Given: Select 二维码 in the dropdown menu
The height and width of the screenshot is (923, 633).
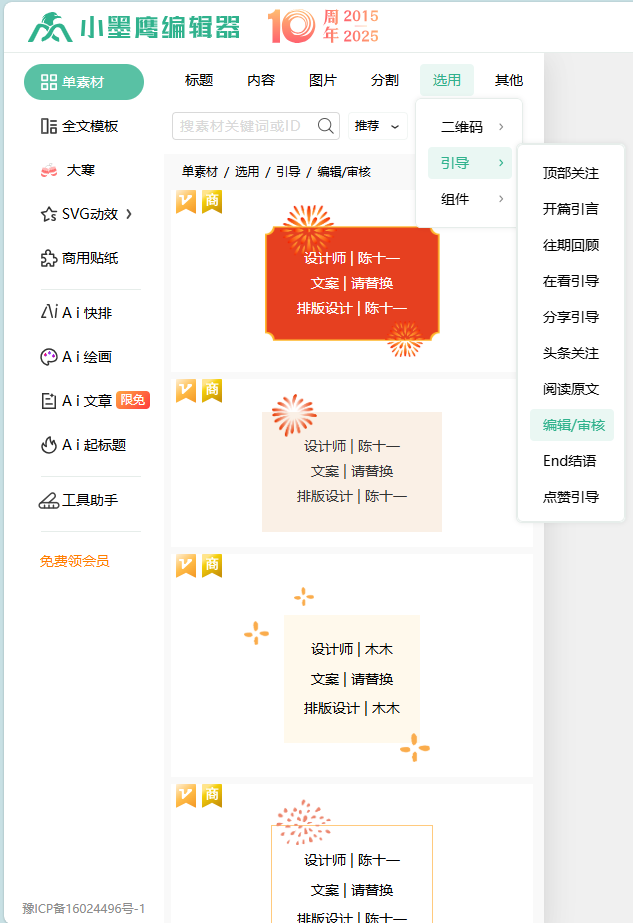Looking at the screenshot, I should point(469,127).
